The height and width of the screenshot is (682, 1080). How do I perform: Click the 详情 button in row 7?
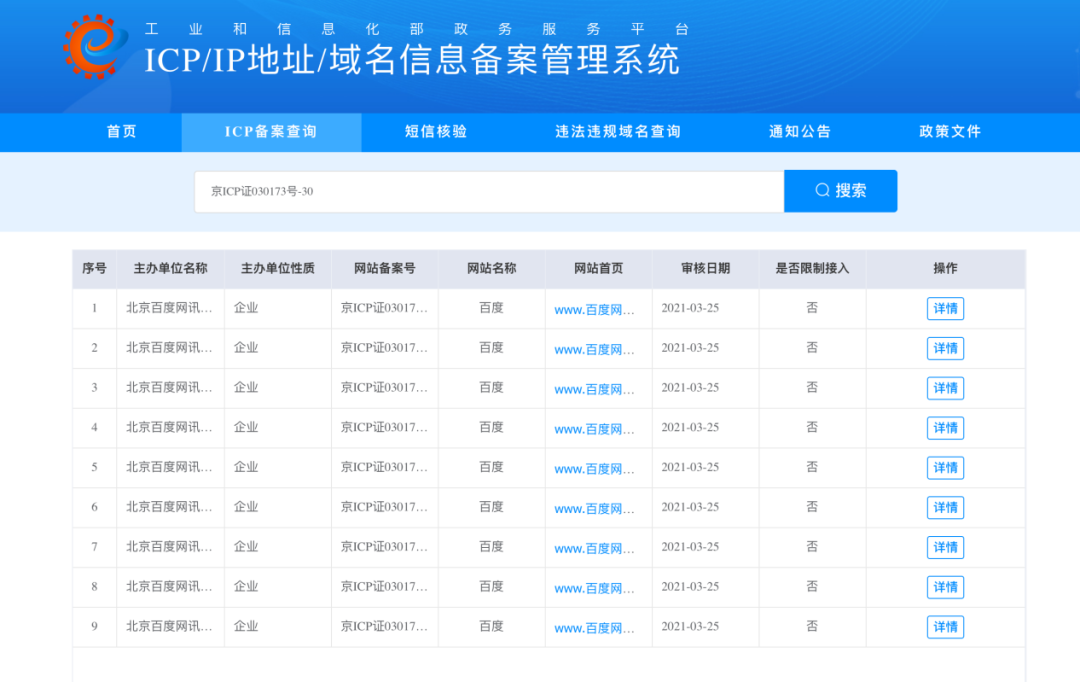click(945, 547)
